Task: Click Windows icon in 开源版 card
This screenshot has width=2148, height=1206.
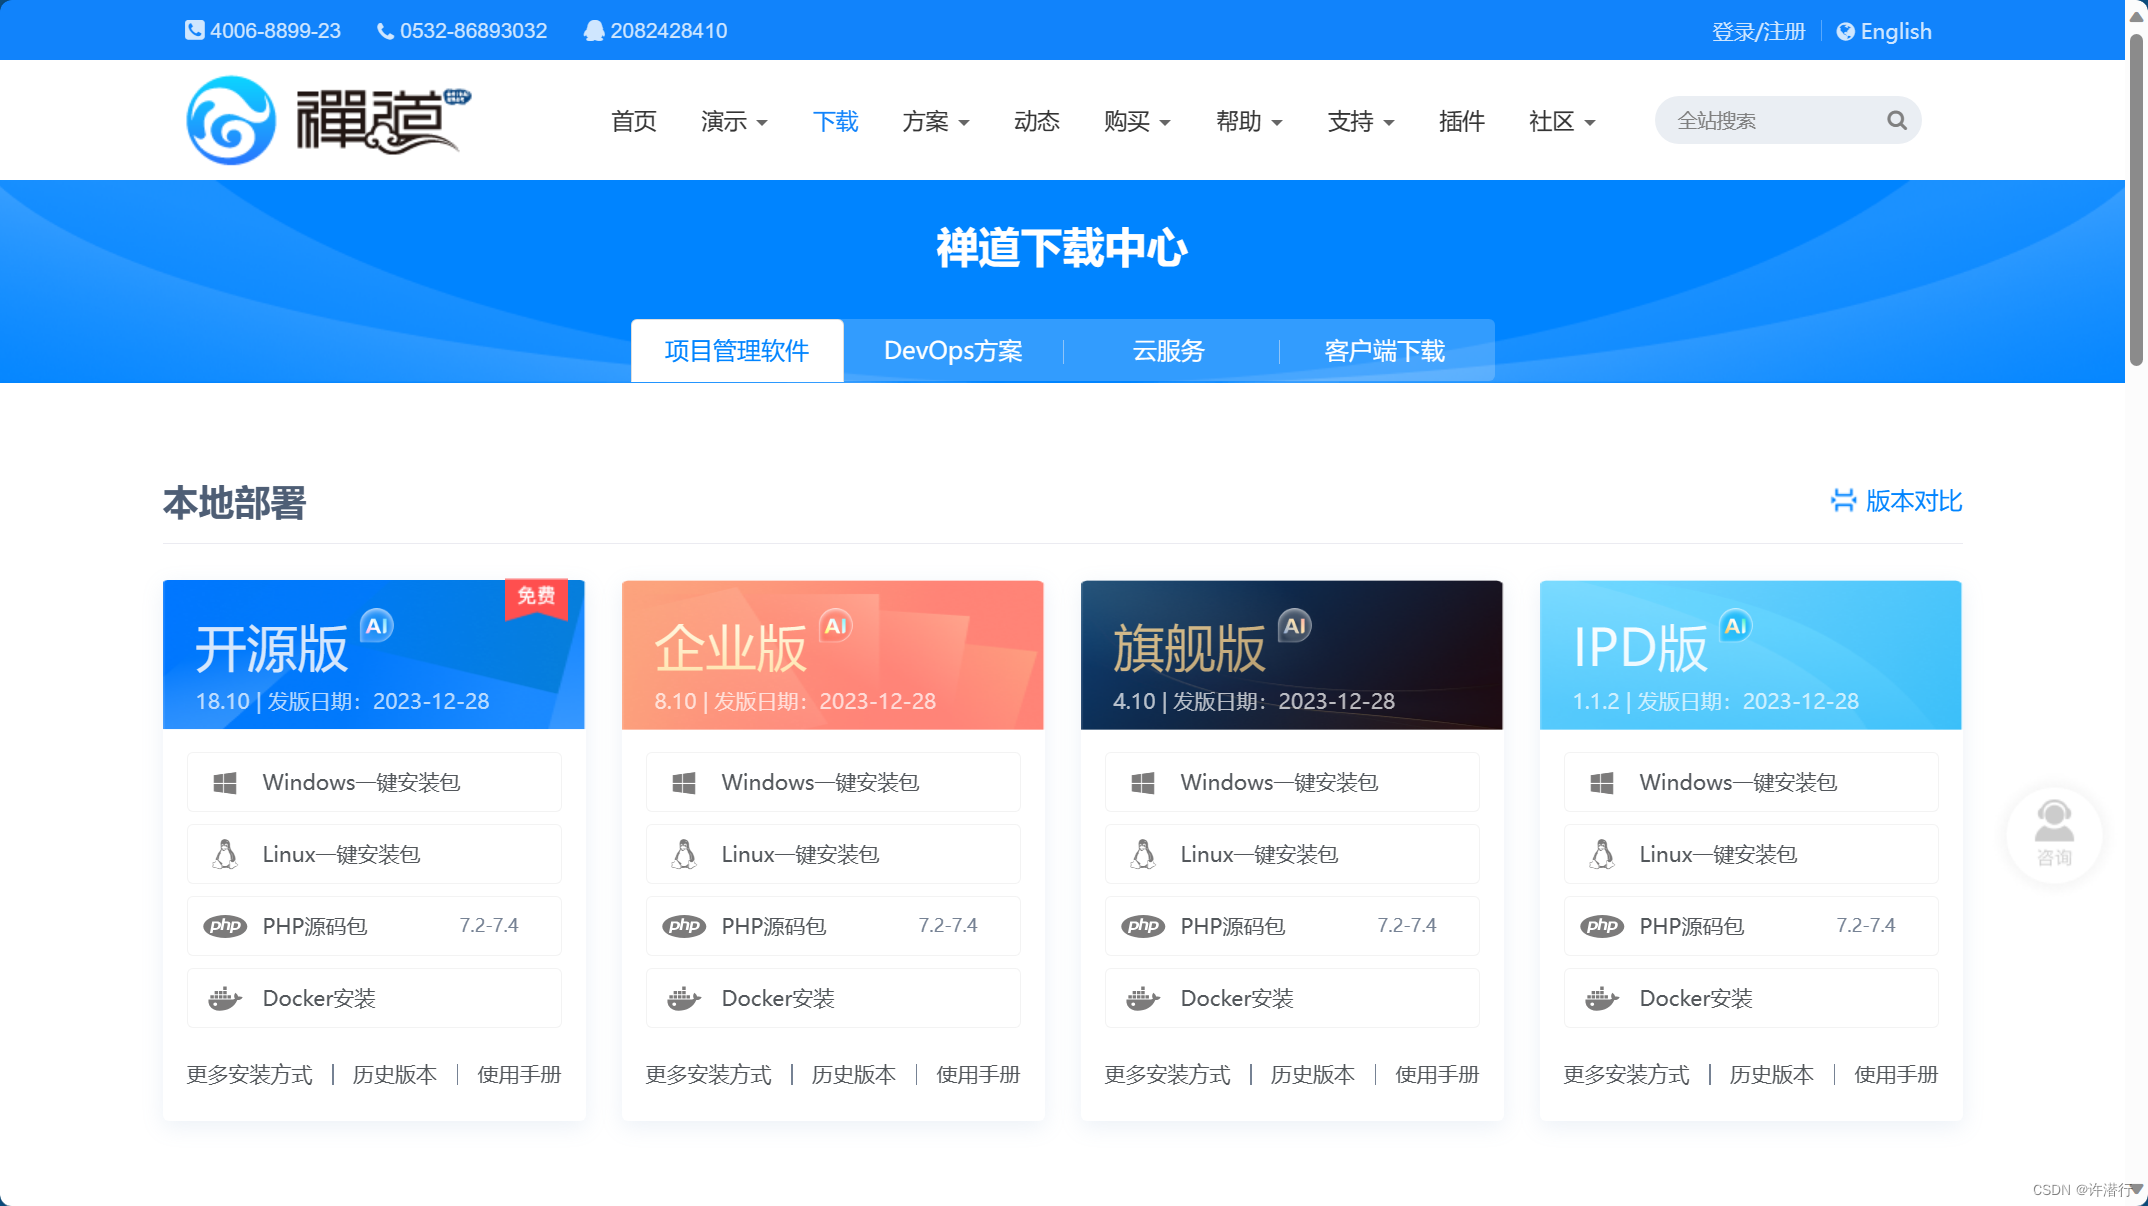Action: [x=225, y=783]
